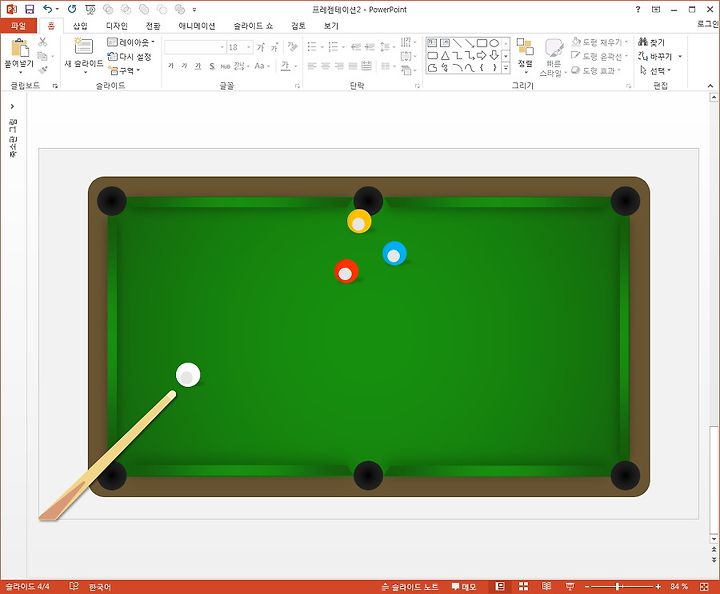Toggle text shadow (S) formatting
Image resolution: width=720 pixels, height=594 pixels.
(212, 66)
